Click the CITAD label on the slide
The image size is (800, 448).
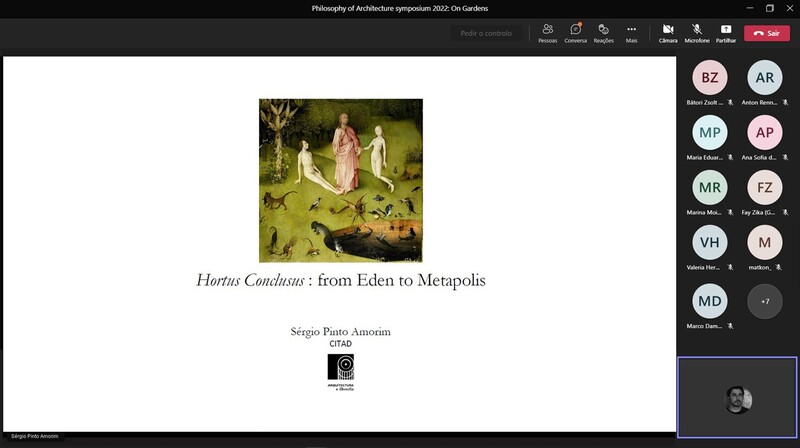[340, 344]
